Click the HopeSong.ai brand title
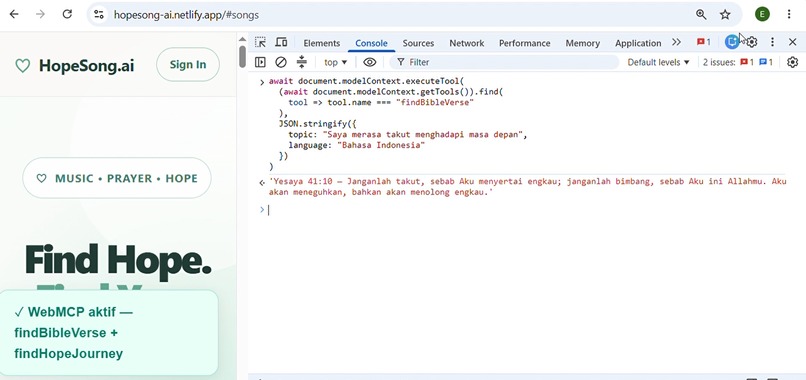The height and width of the screenshot is (380, 806). tap(87, 65)
